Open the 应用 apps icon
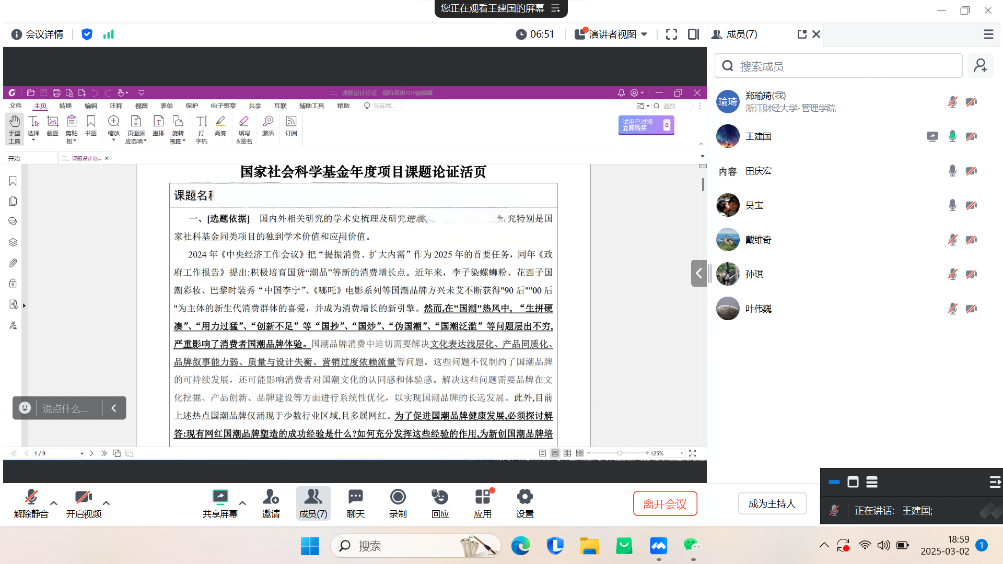This screenshot has height=564, width=1003. click(x=483, y=502)
